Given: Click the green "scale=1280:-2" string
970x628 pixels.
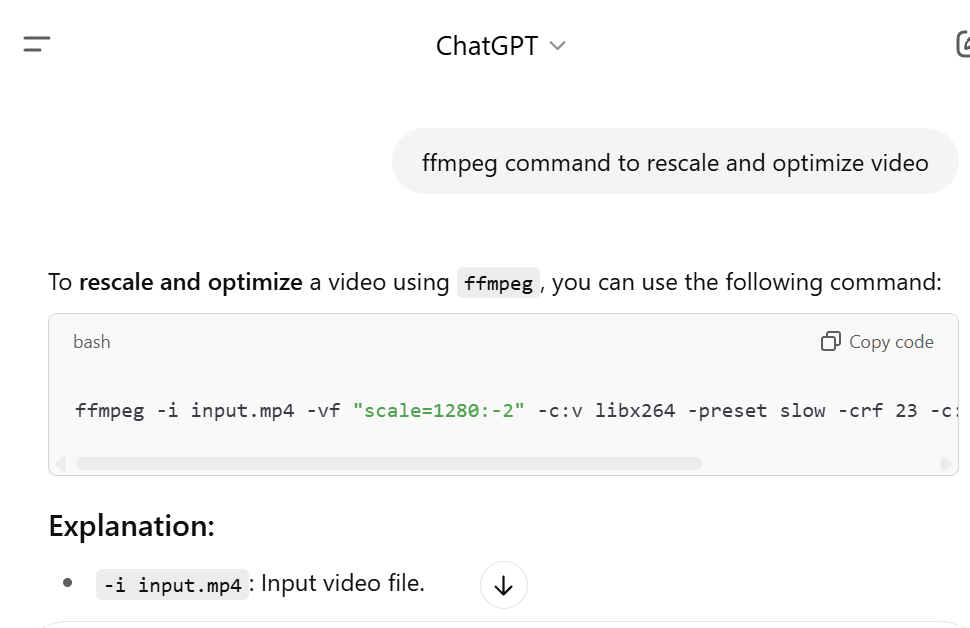Looking at the screenshot, I should click(439, 411).
